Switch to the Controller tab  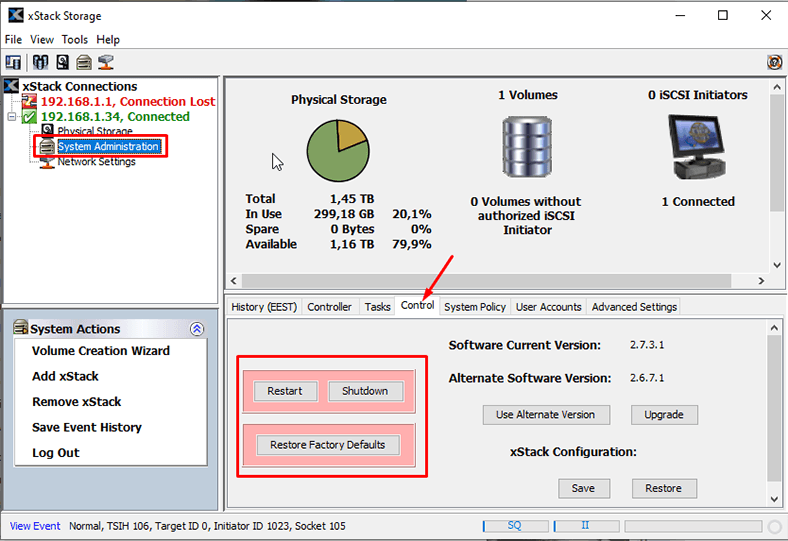click(x=329, y=306)
